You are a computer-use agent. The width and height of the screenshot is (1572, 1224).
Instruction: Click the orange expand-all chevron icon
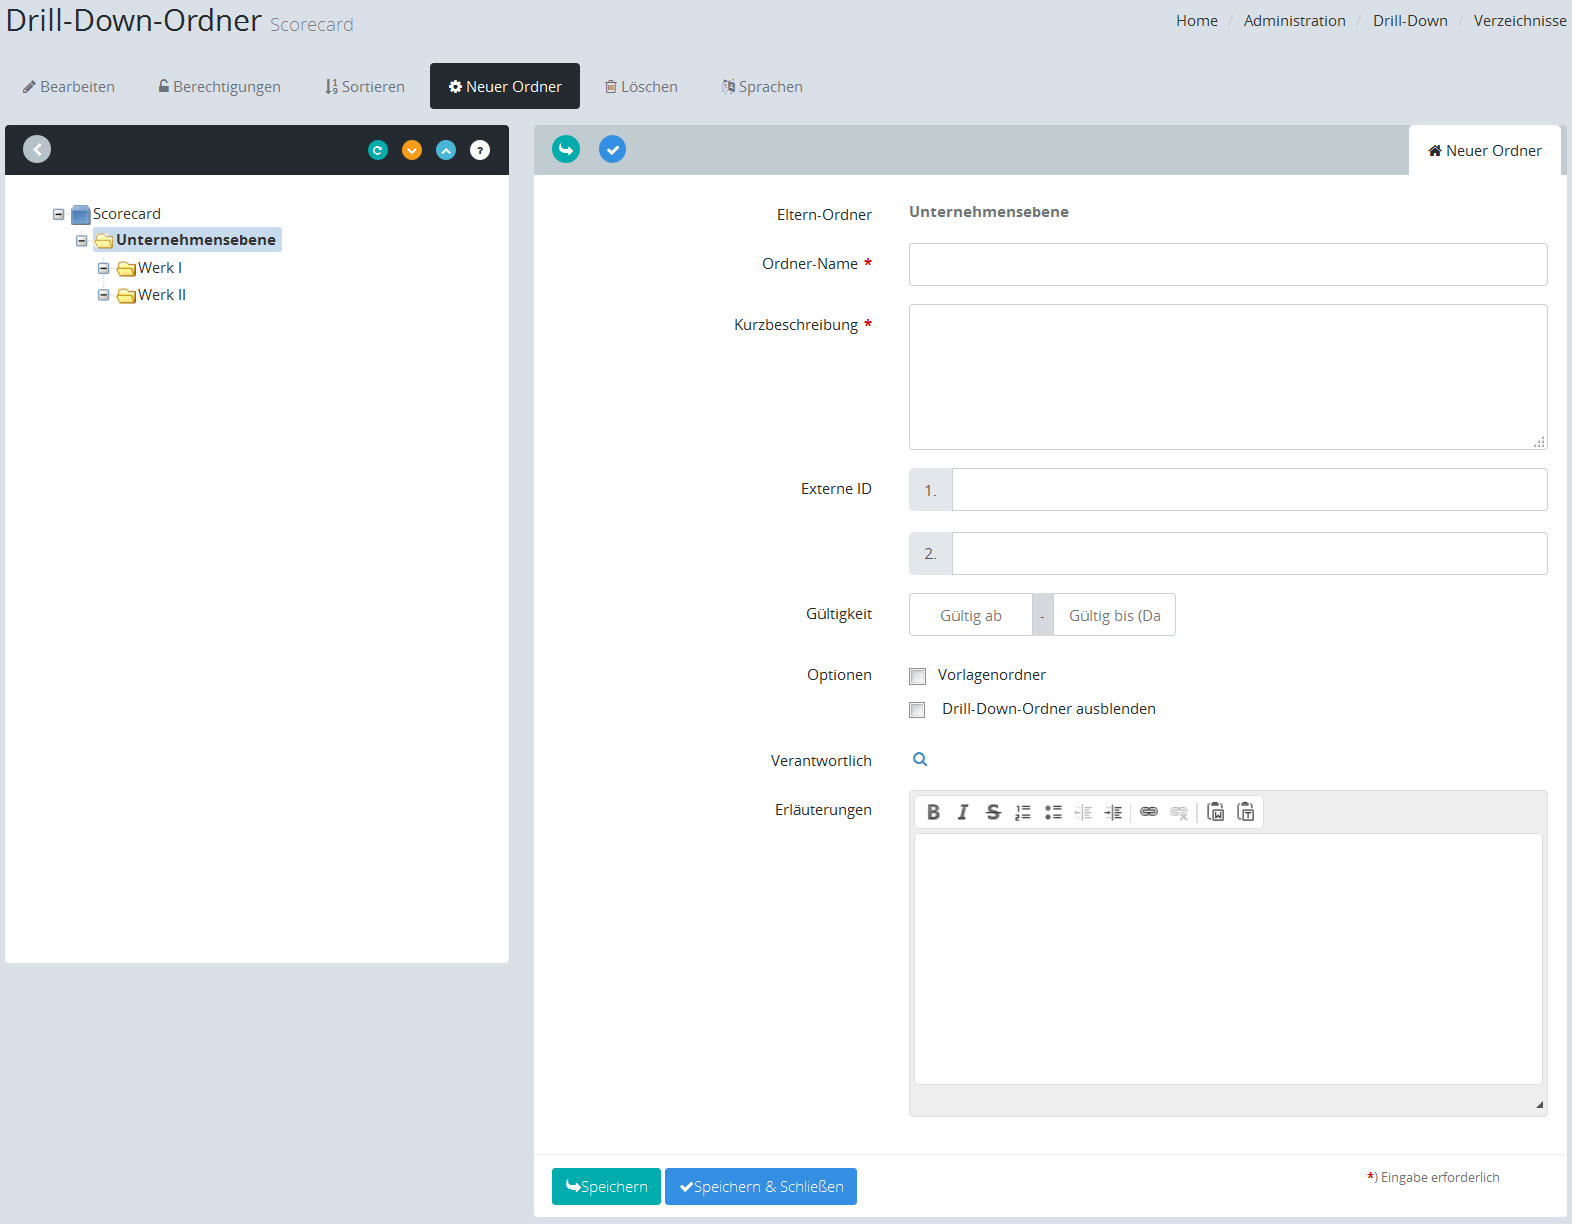(x=412, y=150)
